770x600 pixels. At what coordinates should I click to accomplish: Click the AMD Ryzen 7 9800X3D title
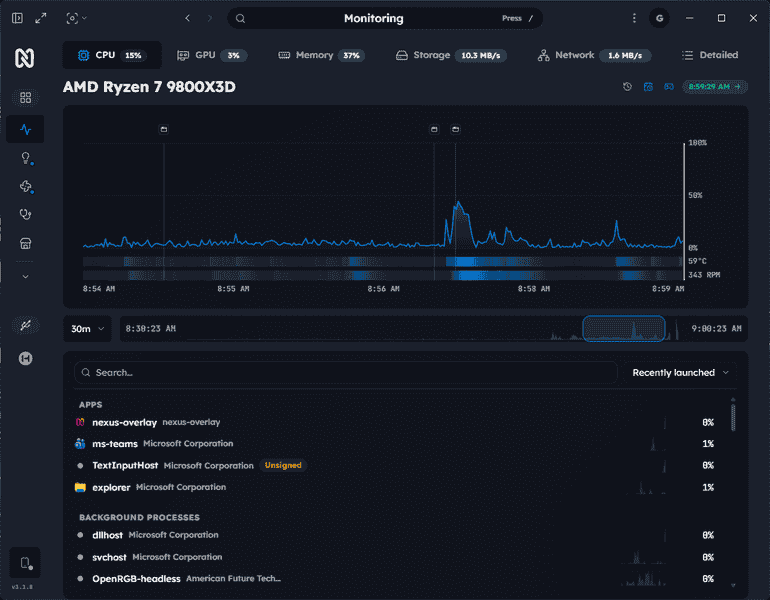tap(149, 87)
